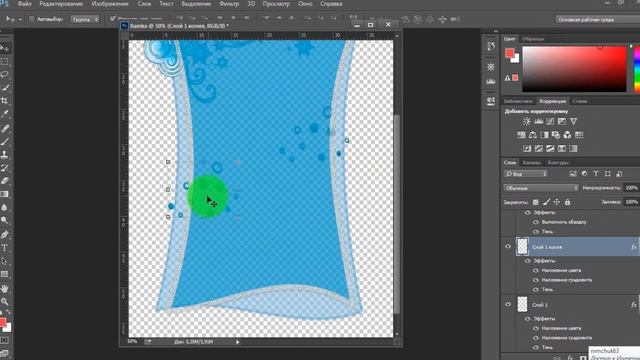The width and height of the screenshot is (640, 360).
Task: Open the Изображение menu
Action: 110,4
